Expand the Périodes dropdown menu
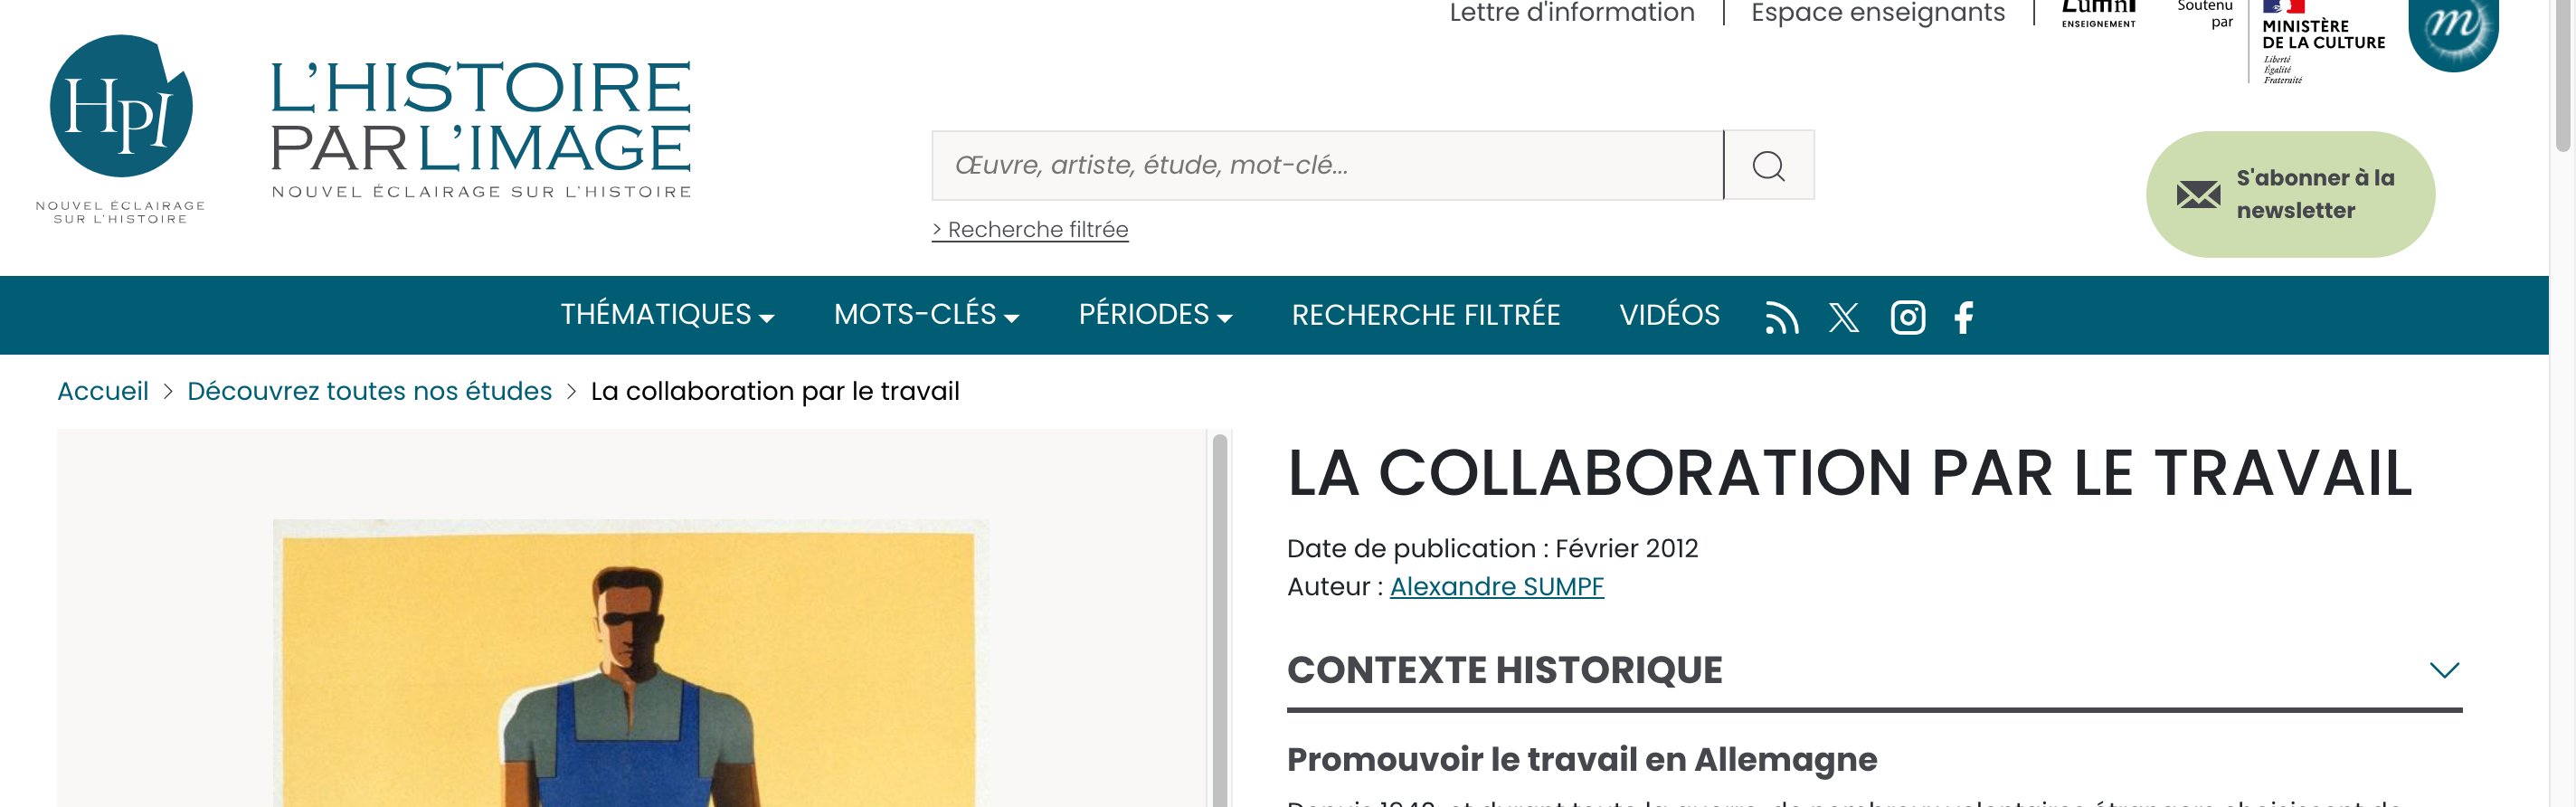2576x807 pixels. click(x=1155, y=315)
